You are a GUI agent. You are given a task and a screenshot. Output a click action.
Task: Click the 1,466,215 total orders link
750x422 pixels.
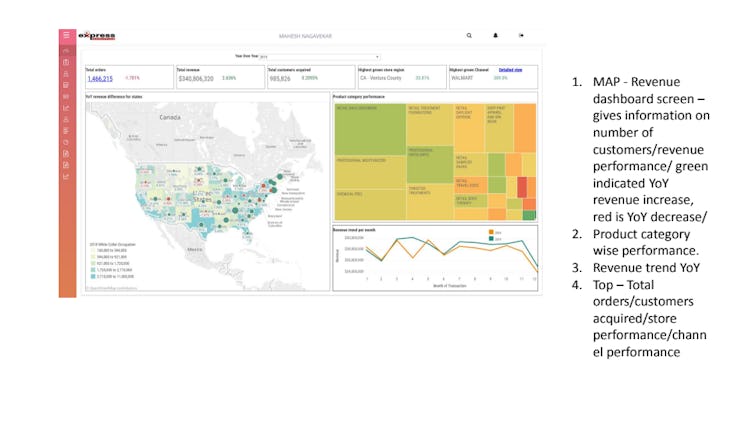click(x=100, y=78)
